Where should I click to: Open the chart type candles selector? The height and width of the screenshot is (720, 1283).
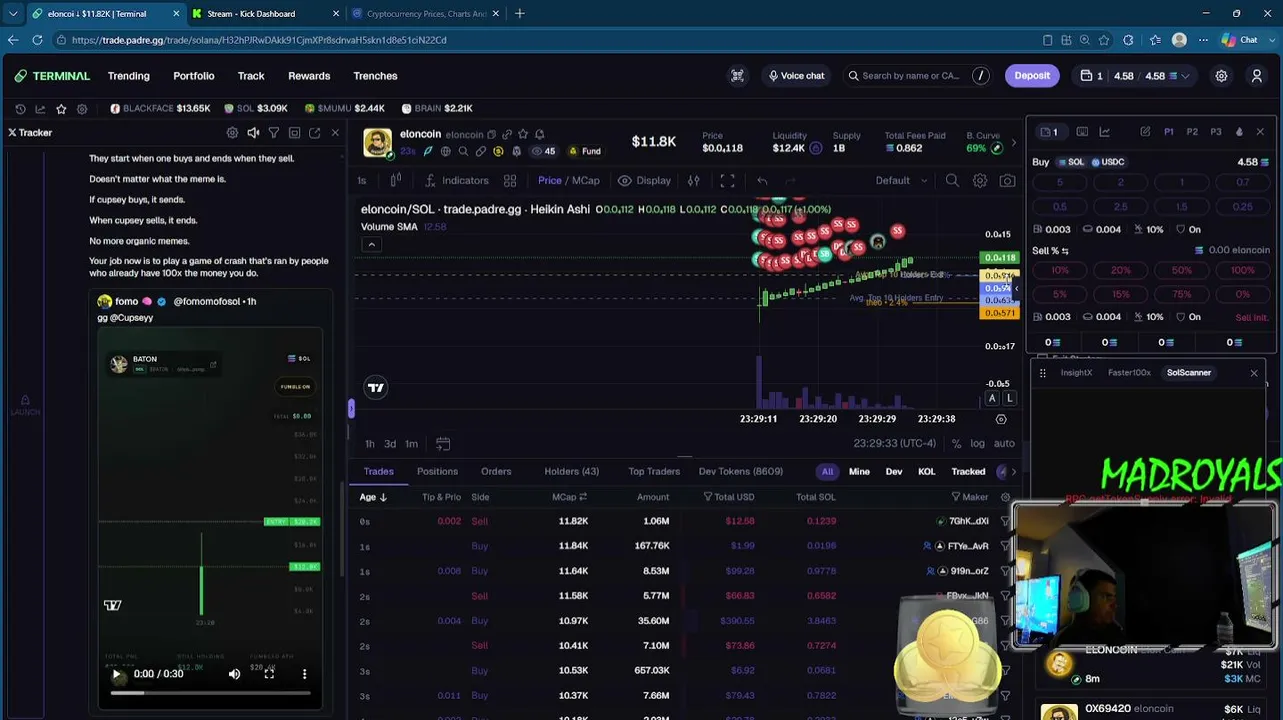pos(396,181)
